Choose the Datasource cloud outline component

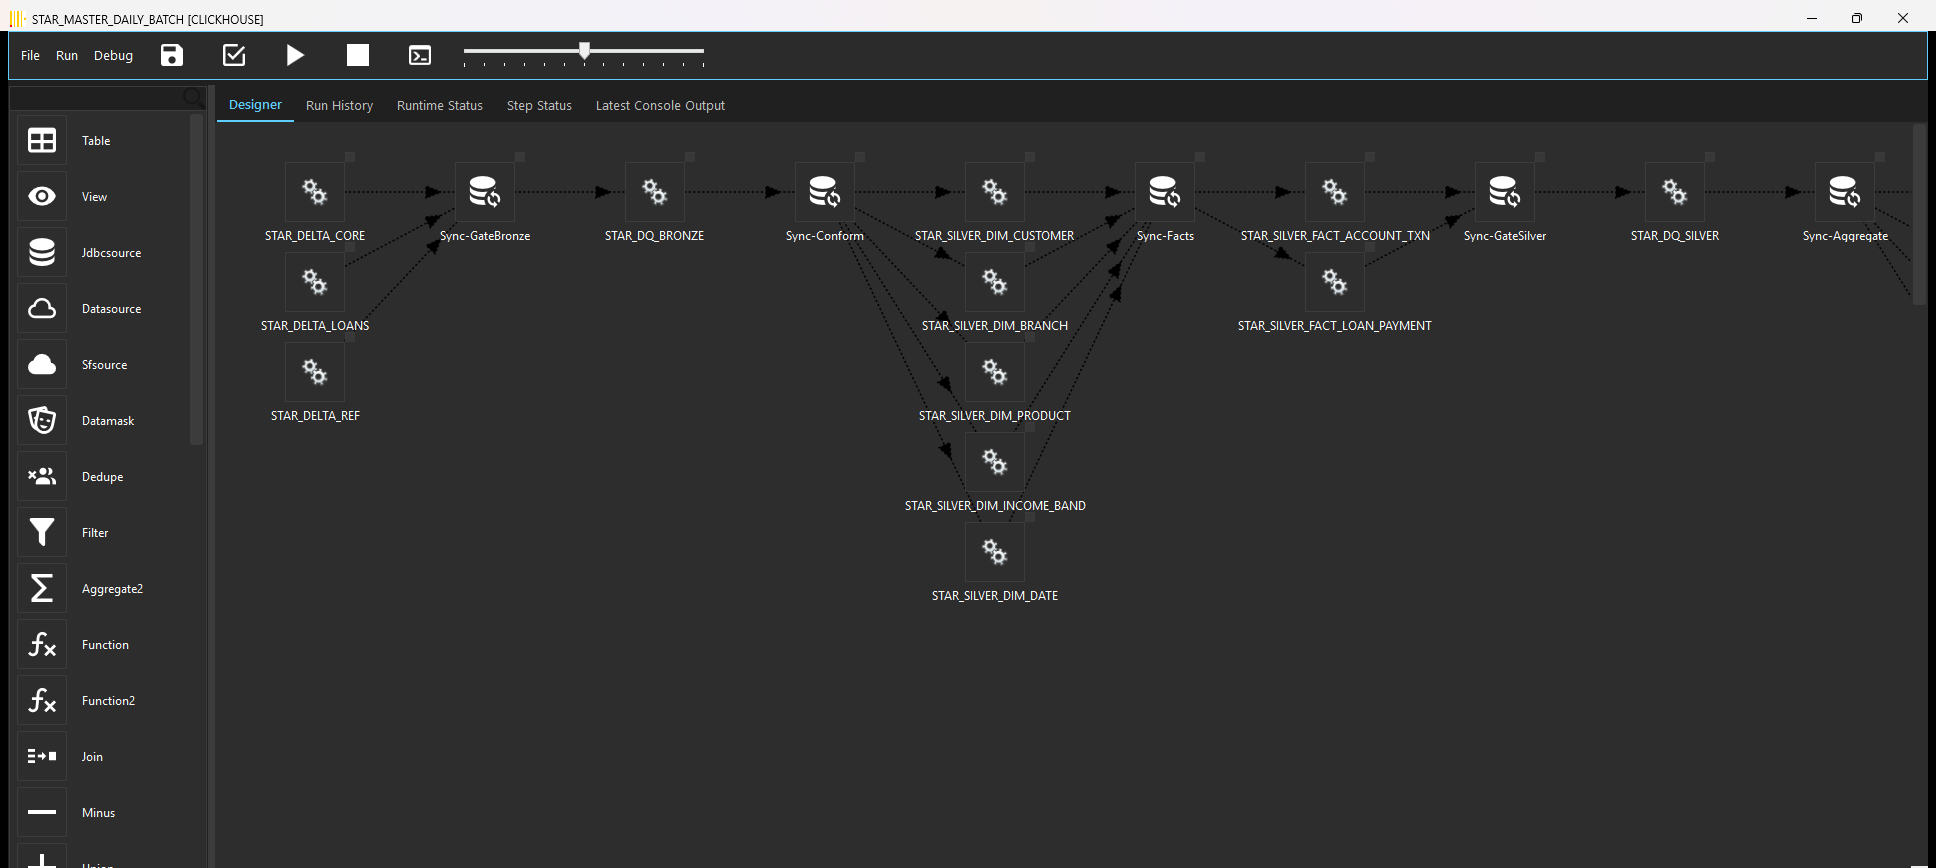tap(42, 308)
